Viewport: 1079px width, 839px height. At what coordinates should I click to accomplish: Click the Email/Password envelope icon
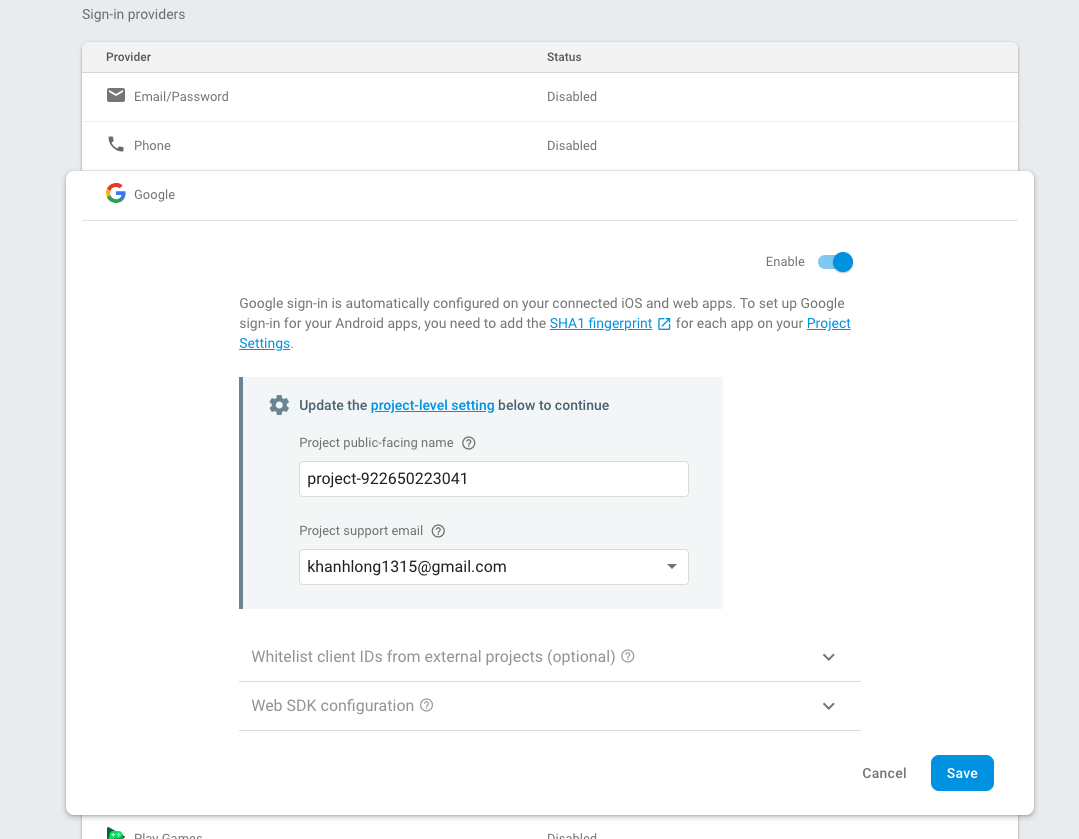pyautogui.click(x=116, y=96)
